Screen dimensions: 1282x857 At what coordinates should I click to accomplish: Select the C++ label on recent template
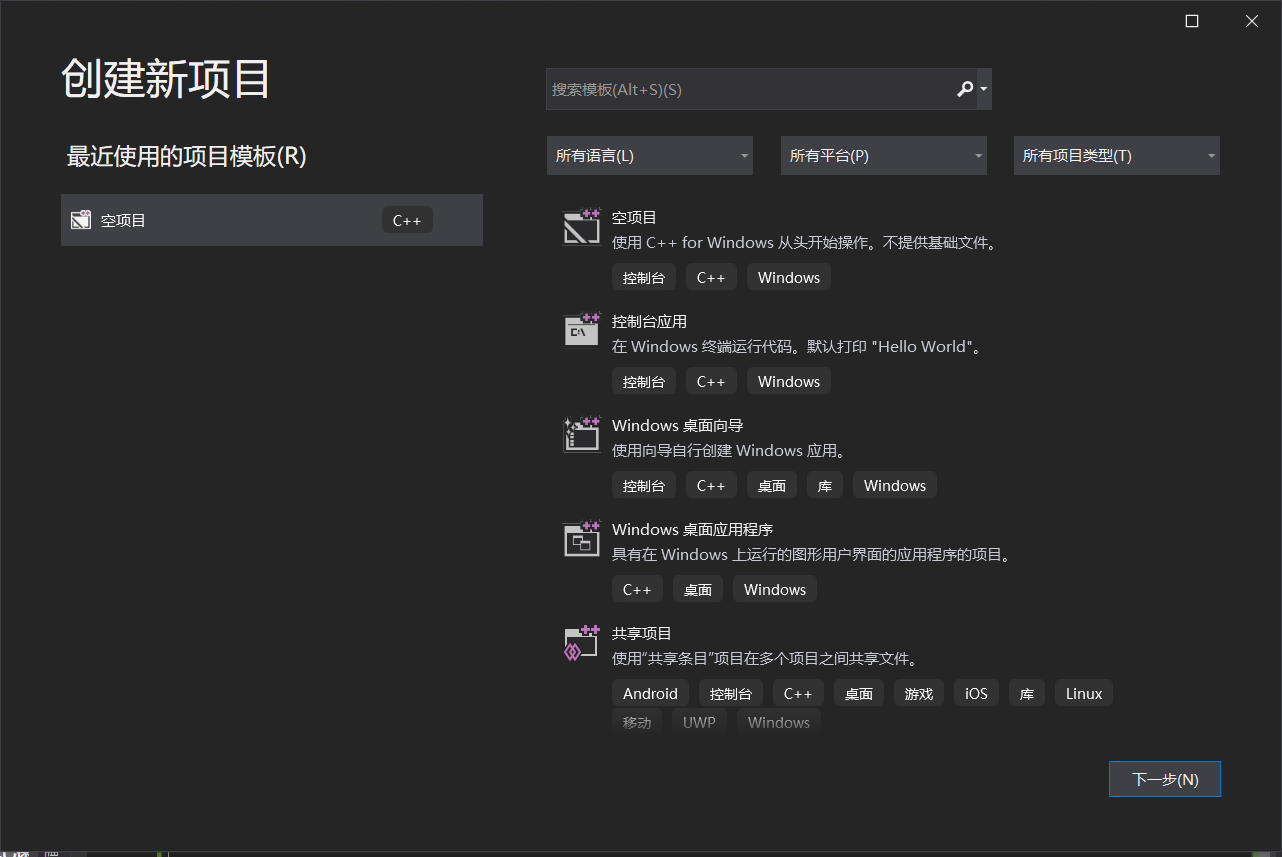click(406, 219)
